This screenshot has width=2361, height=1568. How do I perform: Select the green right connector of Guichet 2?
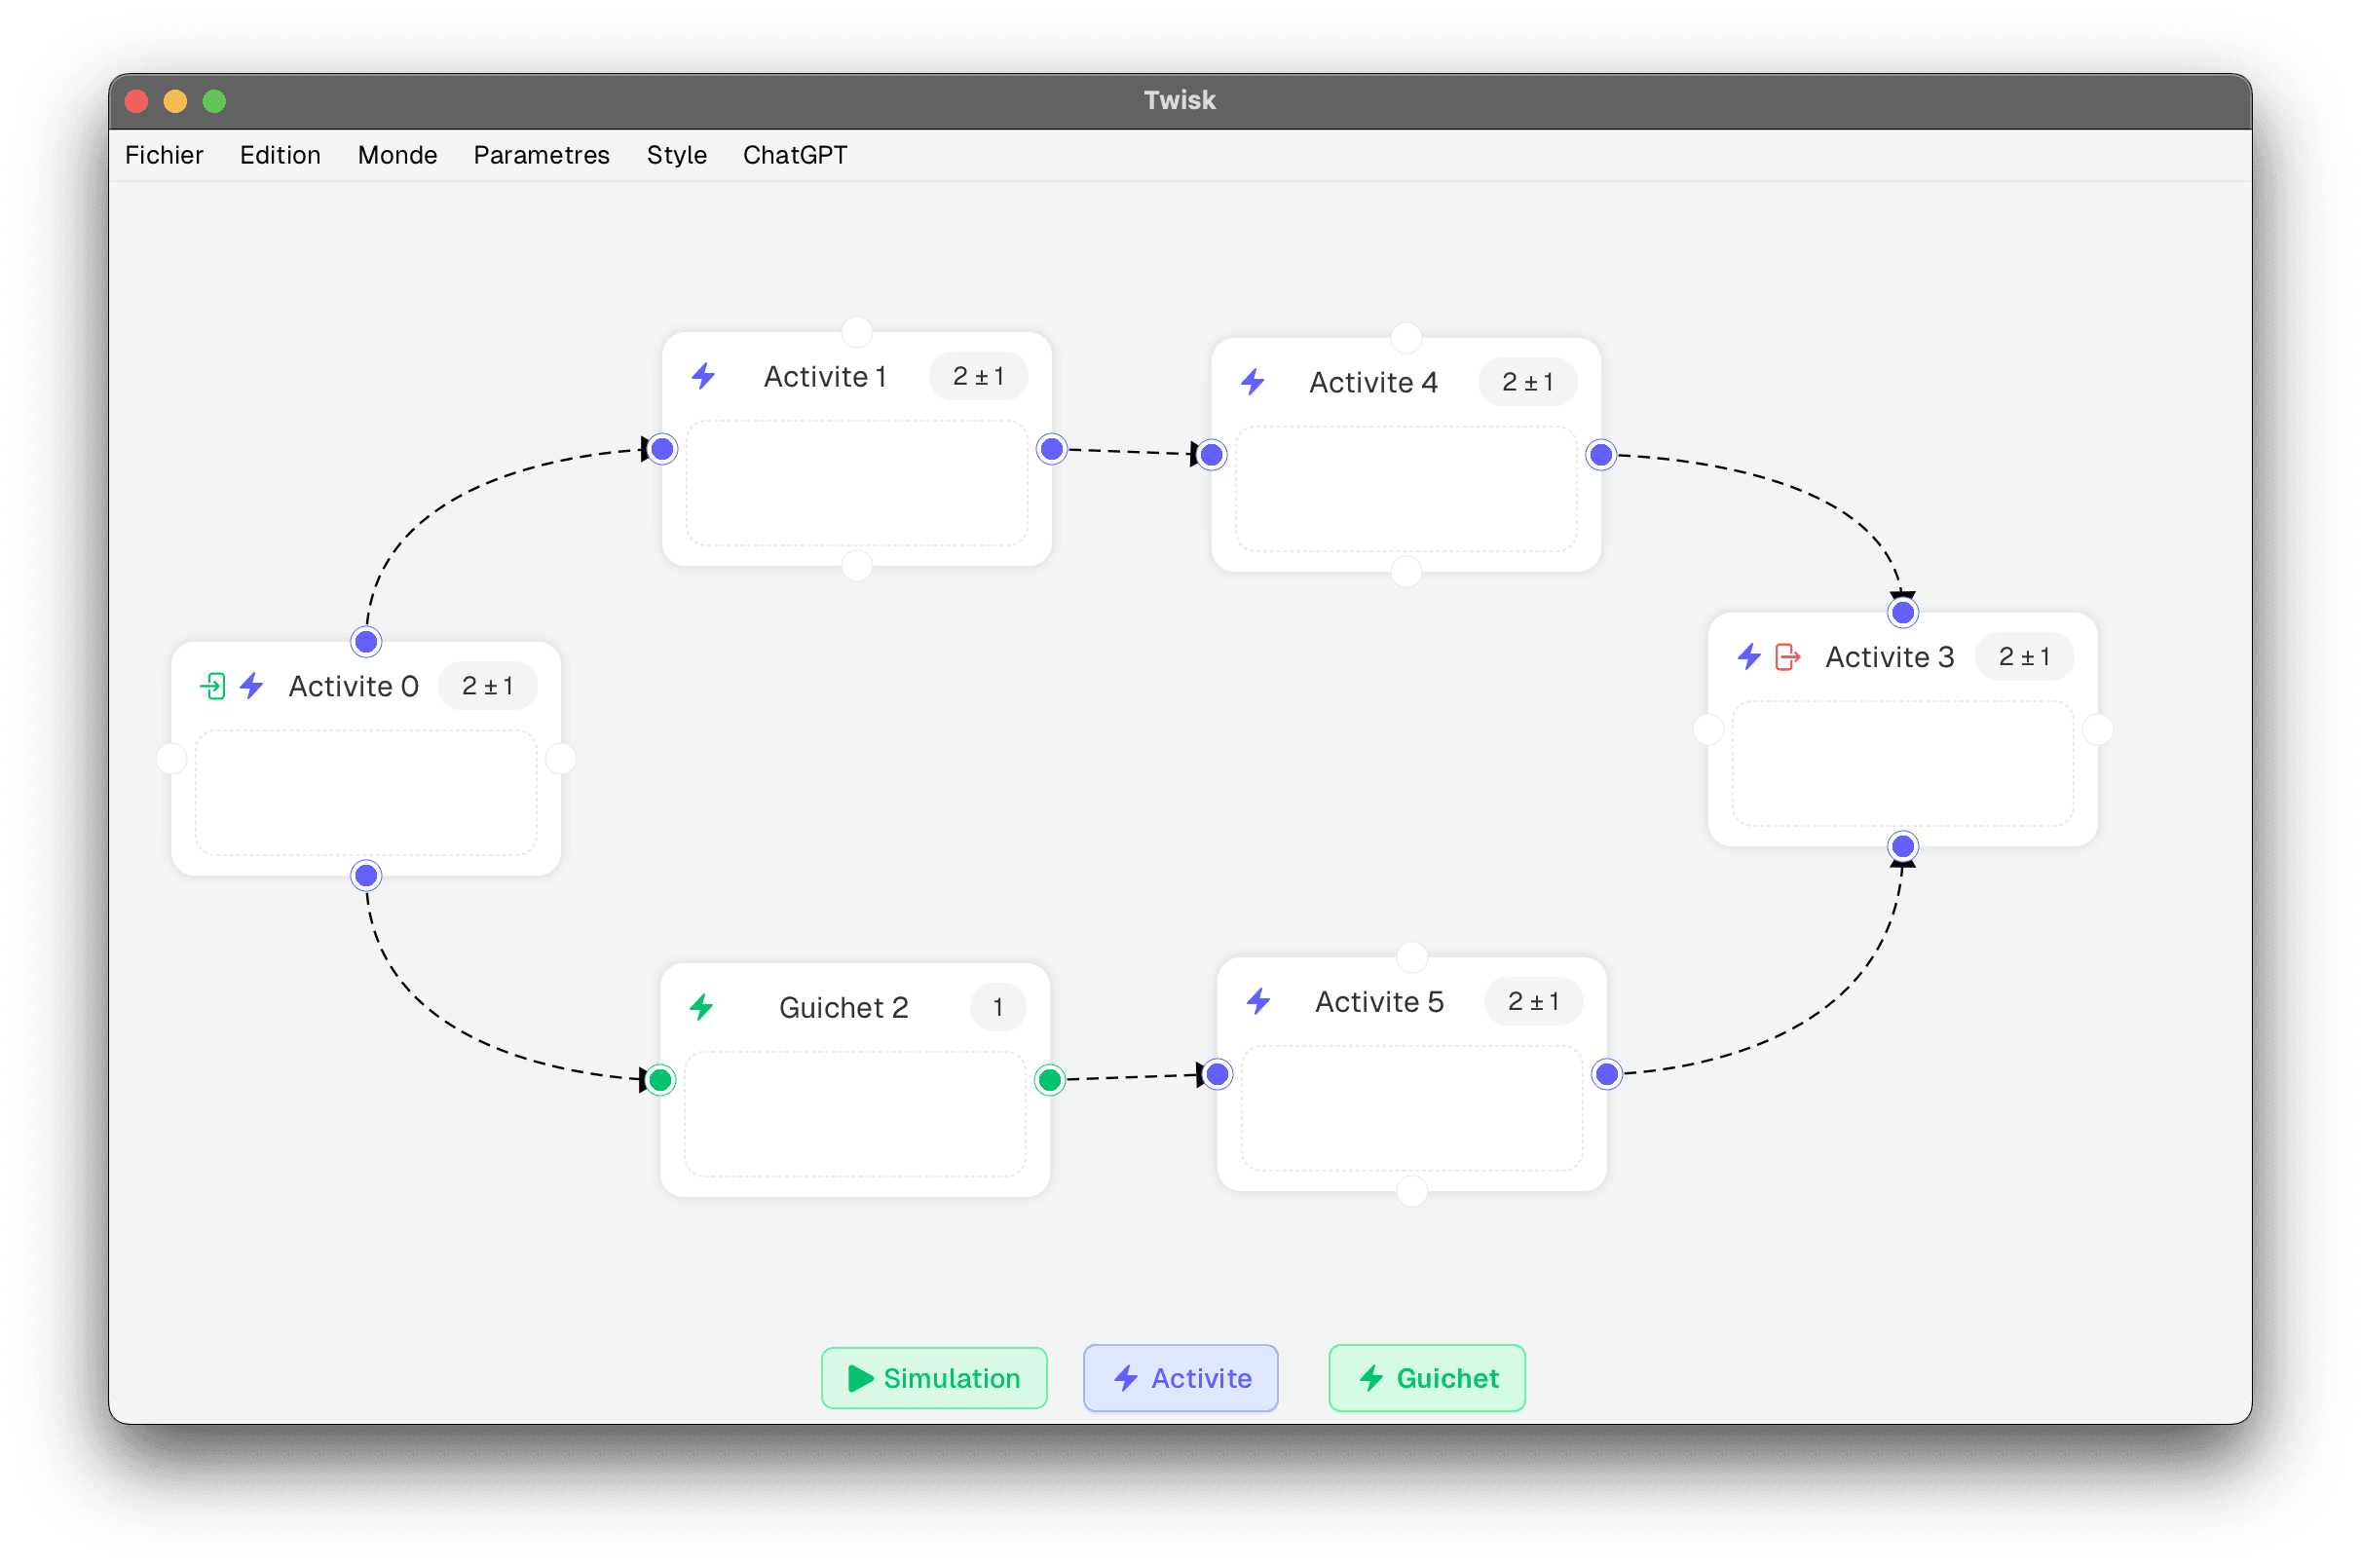(x=1049, y=1080)
